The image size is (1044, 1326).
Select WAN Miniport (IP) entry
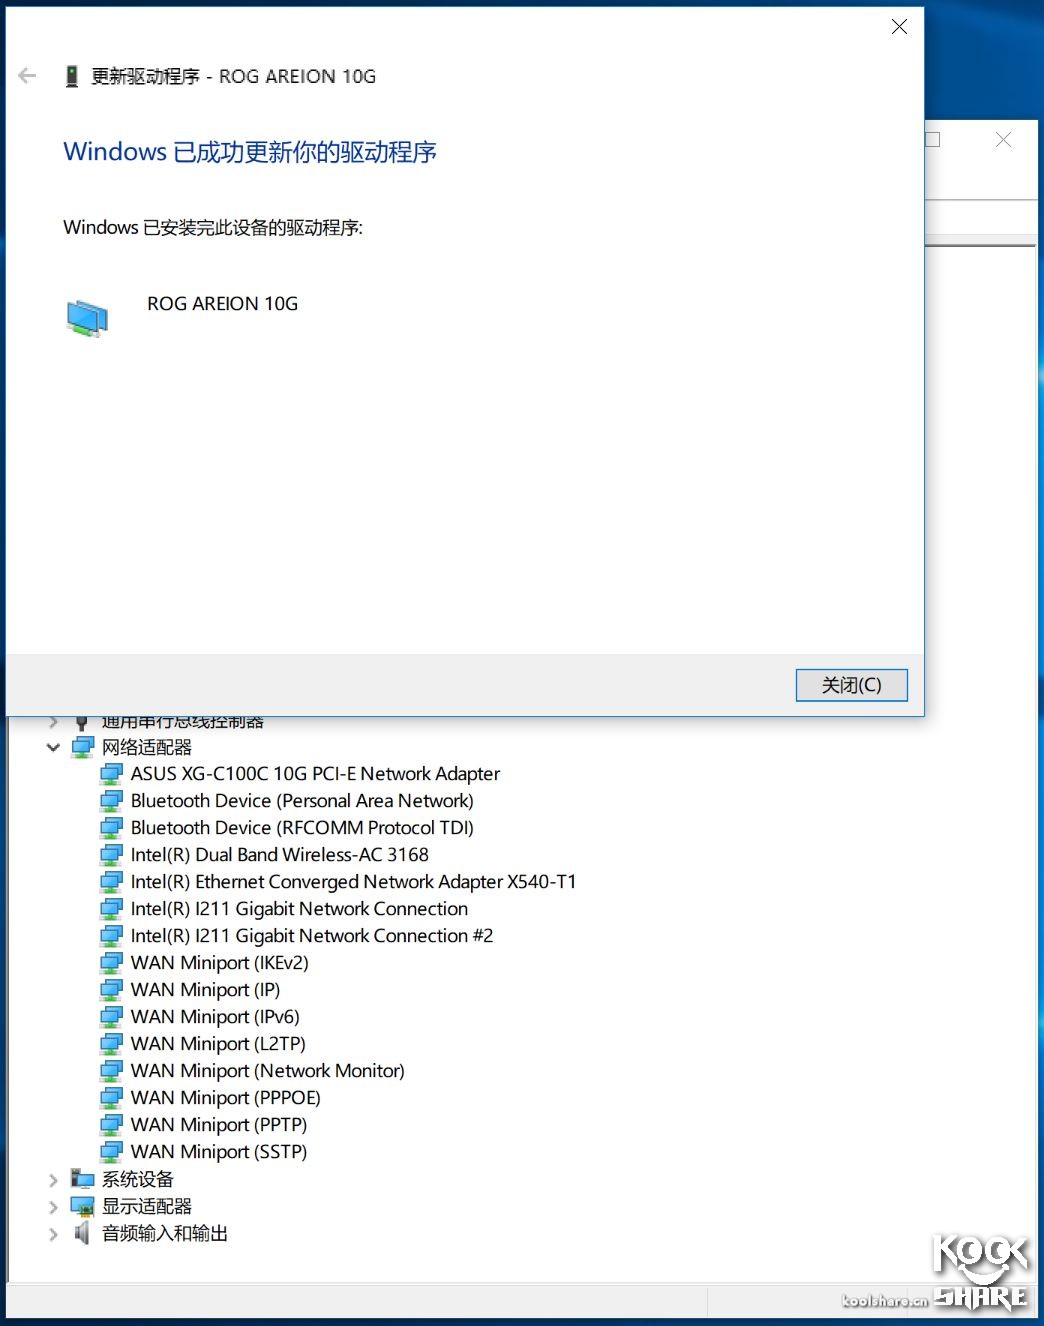pos(205,990)
